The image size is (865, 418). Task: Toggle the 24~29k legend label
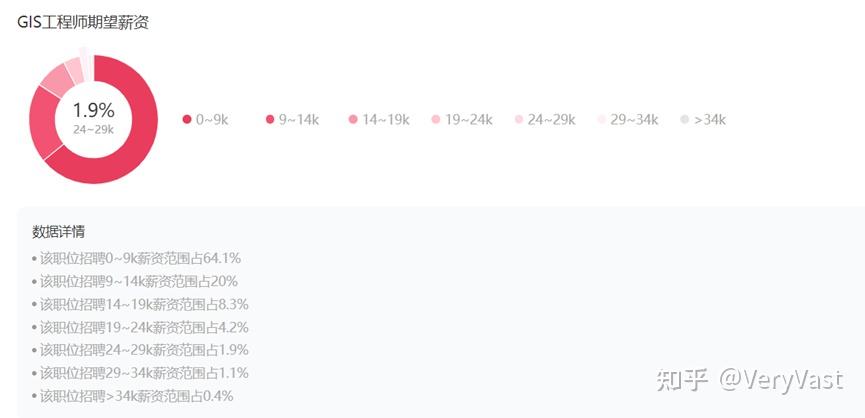(551, 120)
